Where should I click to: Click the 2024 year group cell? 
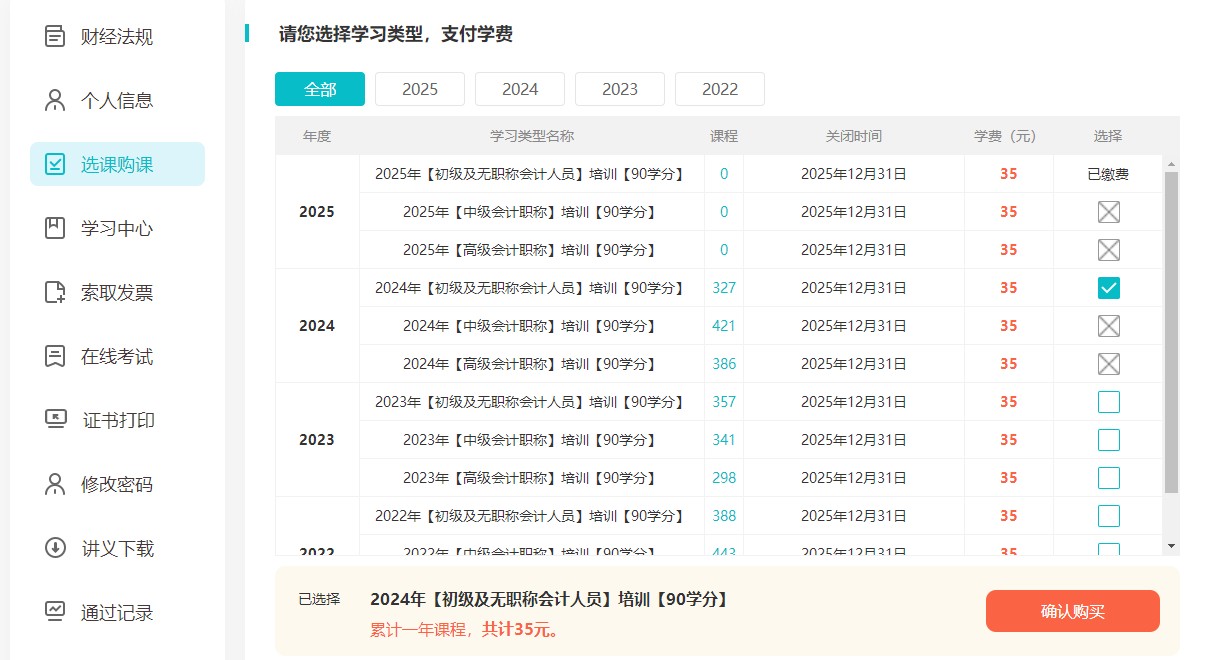tap(317, 326)
